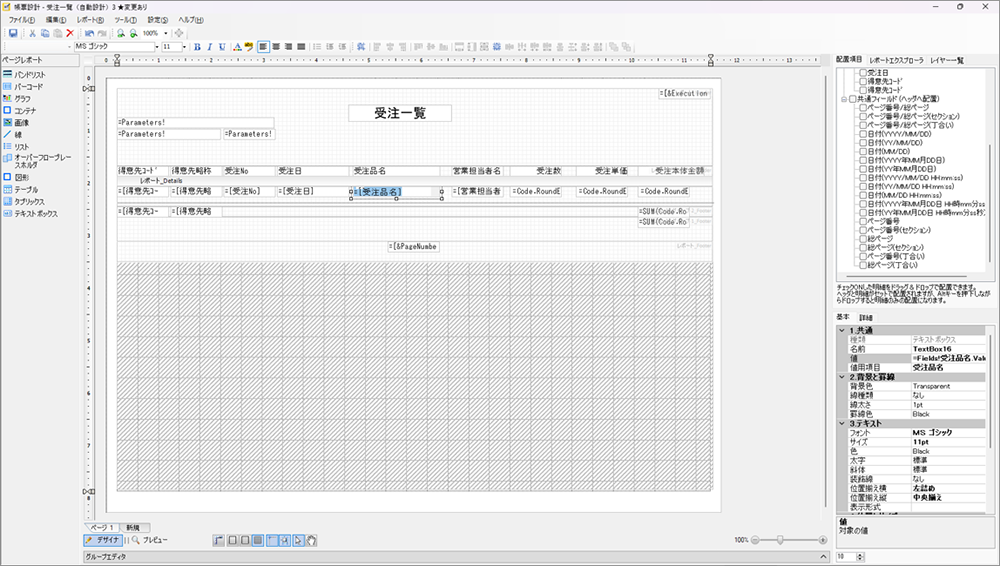Click the デザイナ button
This screenshot has height=566, width=1000.
103,540
